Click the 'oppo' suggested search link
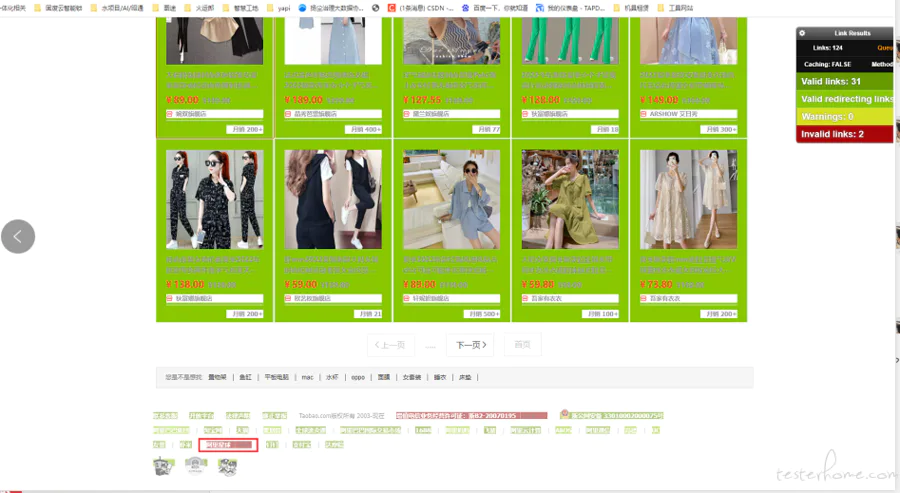The height and width of the screenshot is (493, 900). [x=358, y=377]
